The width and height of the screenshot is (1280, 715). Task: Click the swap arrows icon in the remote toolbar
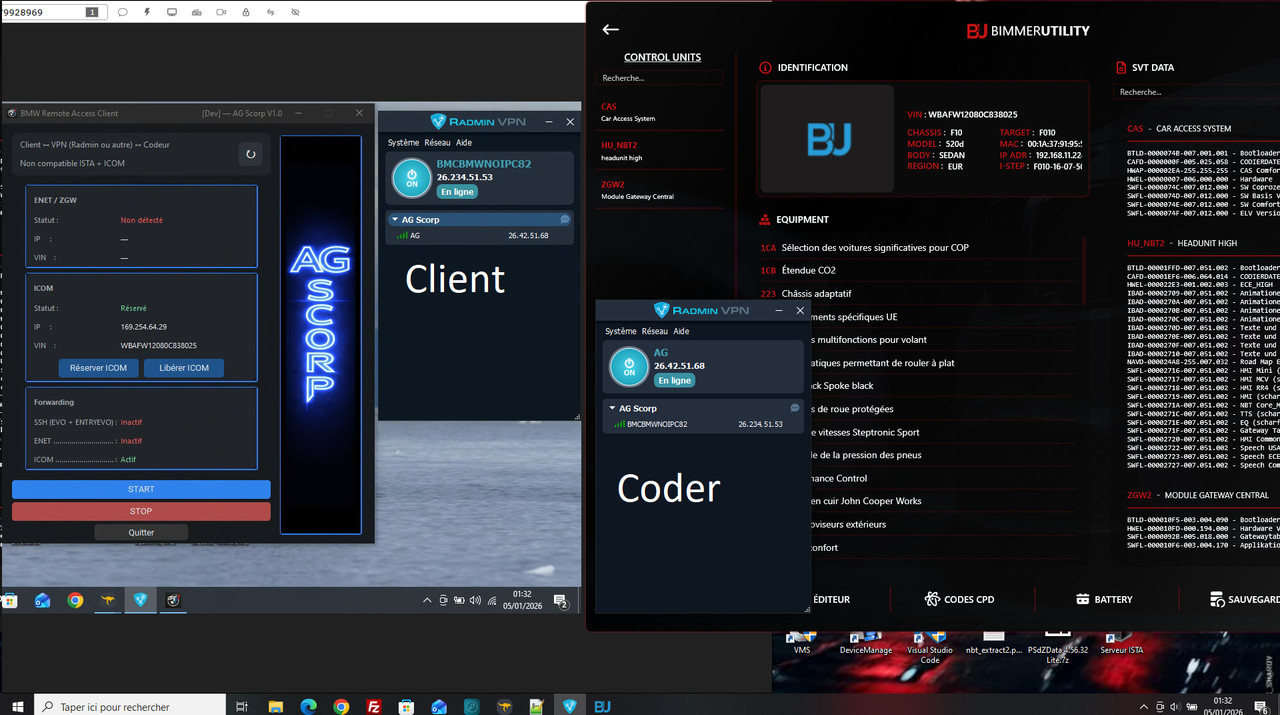(x=270, y=12)
